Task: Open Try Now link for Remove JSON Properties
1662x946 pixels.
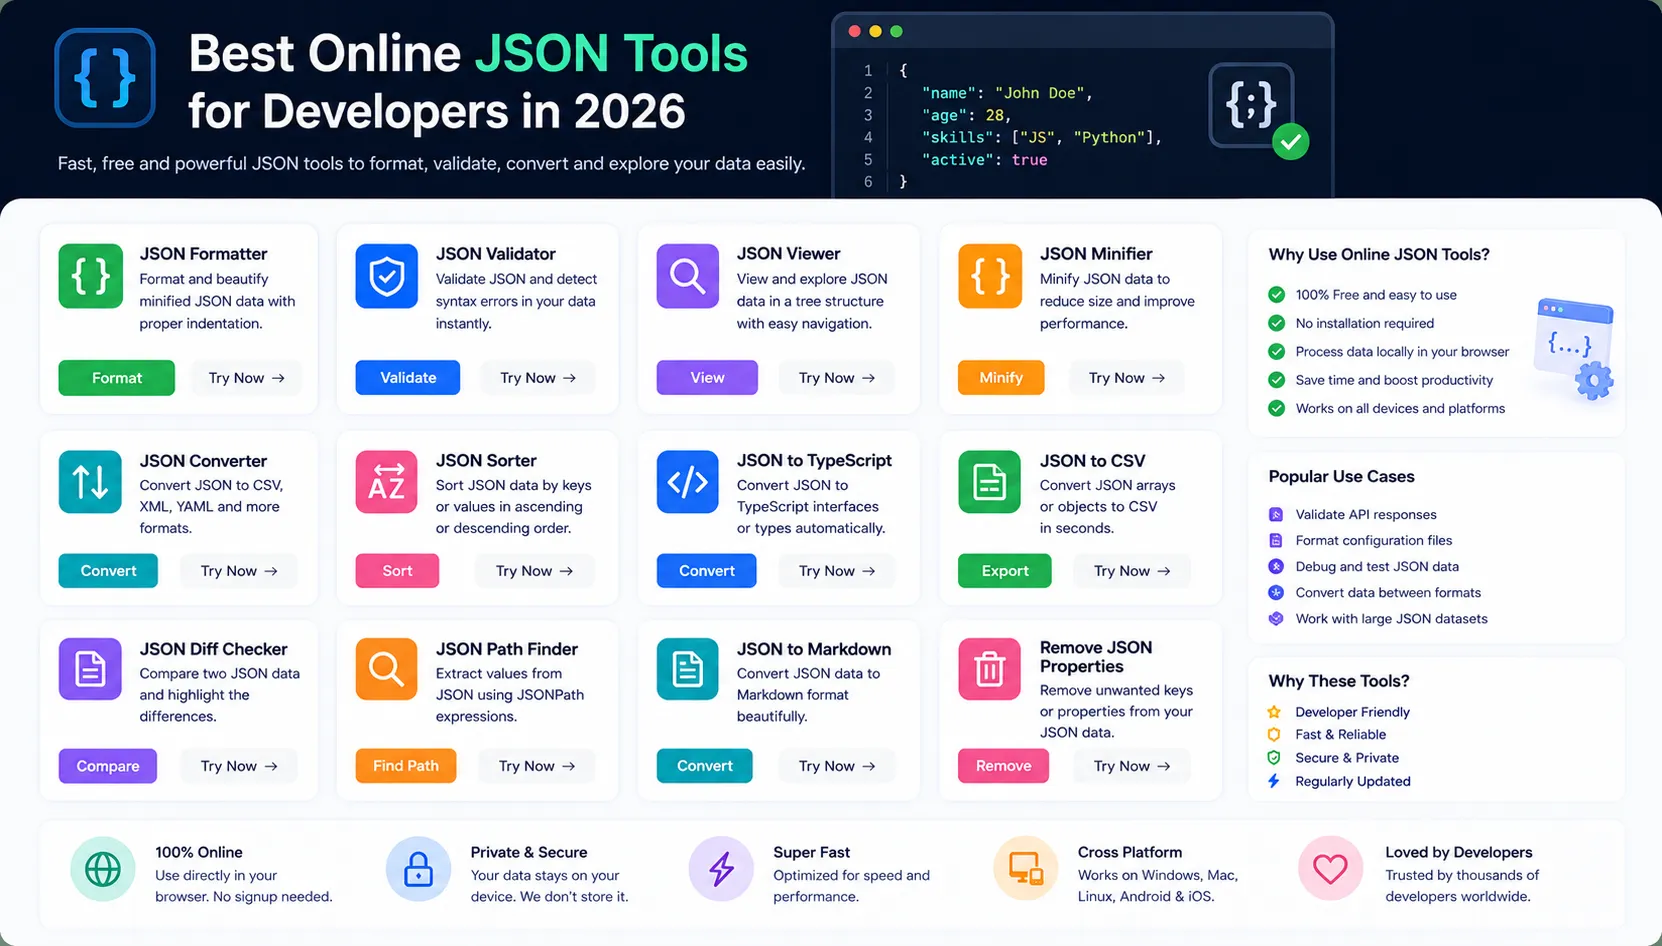Action: pyautogui.click(x=1132, y=766)
